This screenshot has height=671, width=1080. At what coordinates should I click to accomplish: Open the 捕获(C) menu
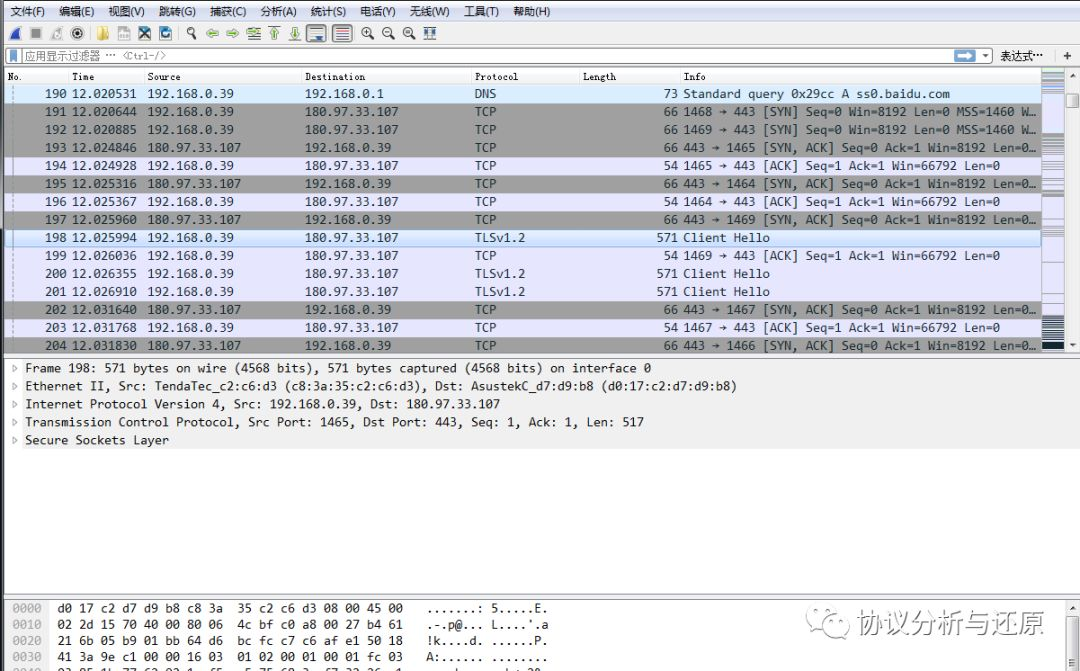click(x=228, y=11)
